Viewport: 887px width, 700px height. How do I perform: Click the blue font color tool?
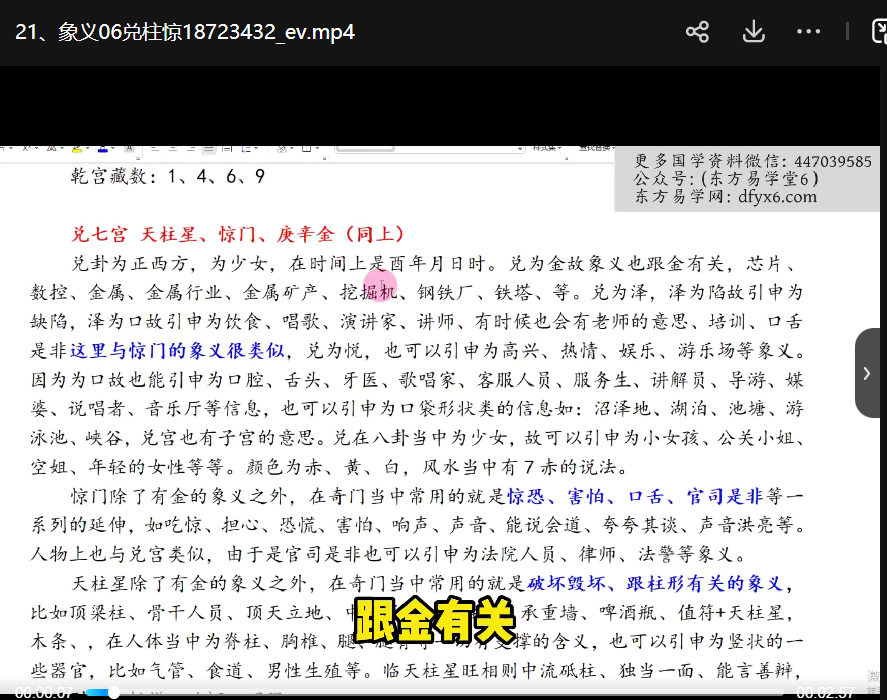103,148
